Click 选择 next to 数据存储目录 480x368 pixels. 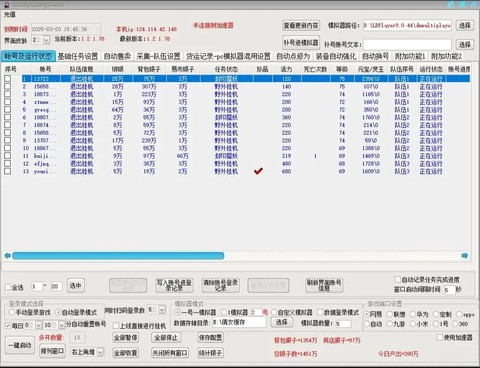(x=282, y=322)
